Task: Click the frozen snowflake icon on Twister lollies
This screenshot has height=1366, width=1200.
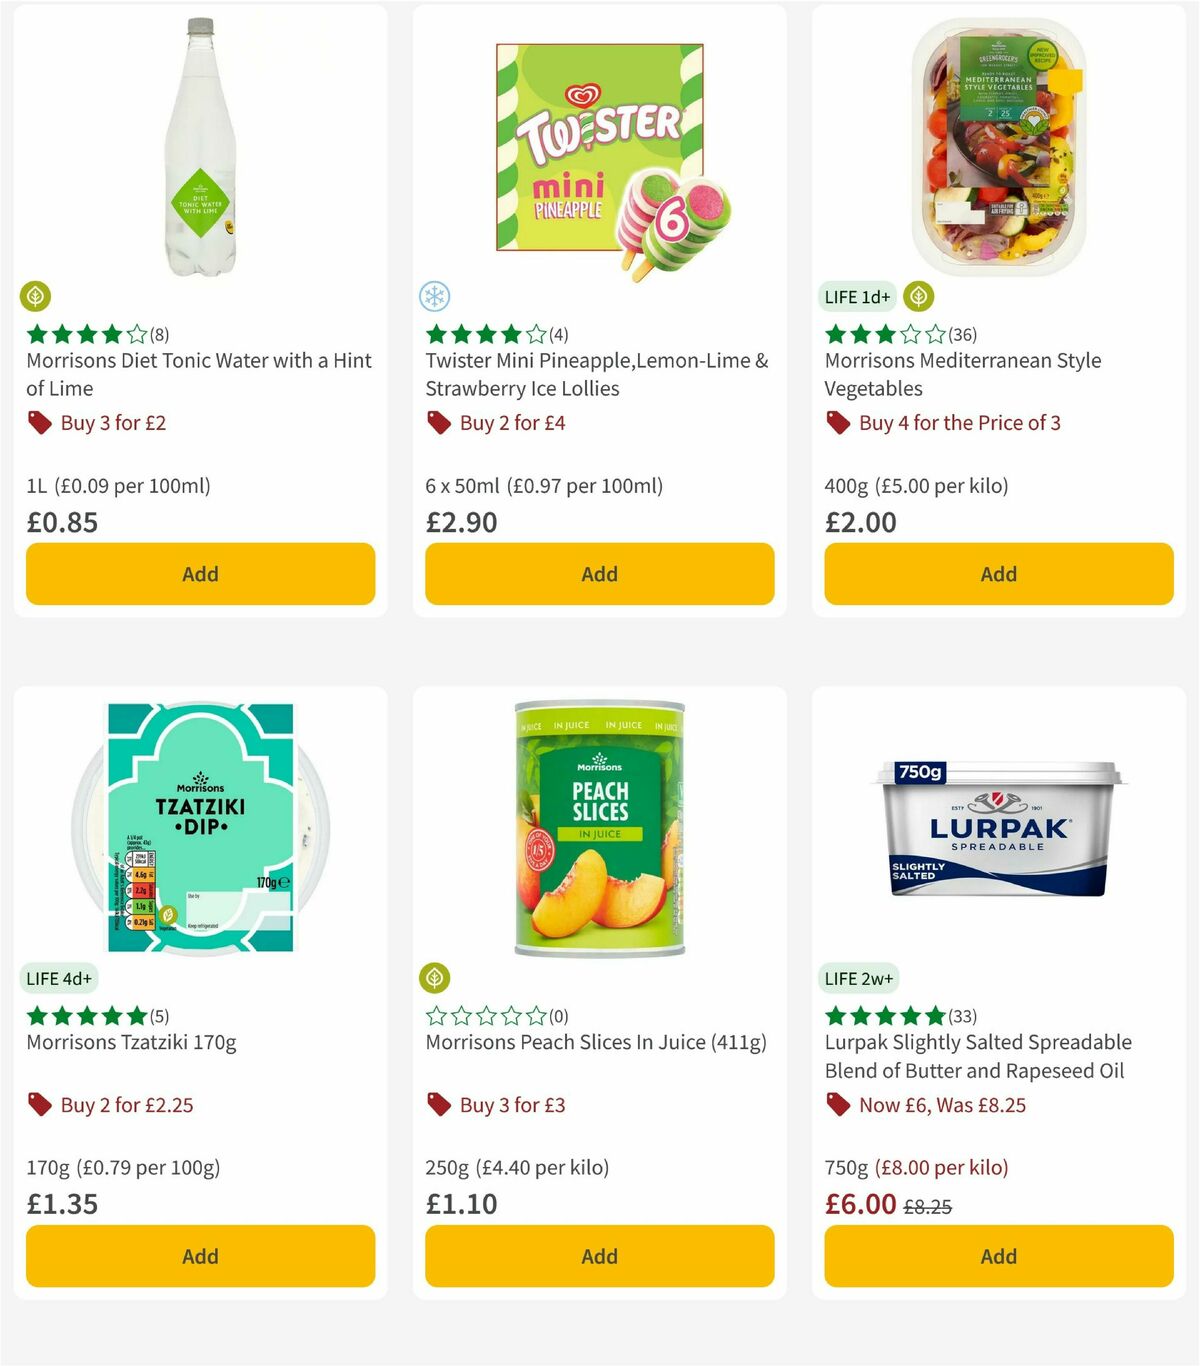Action: (x=434, y=296)
